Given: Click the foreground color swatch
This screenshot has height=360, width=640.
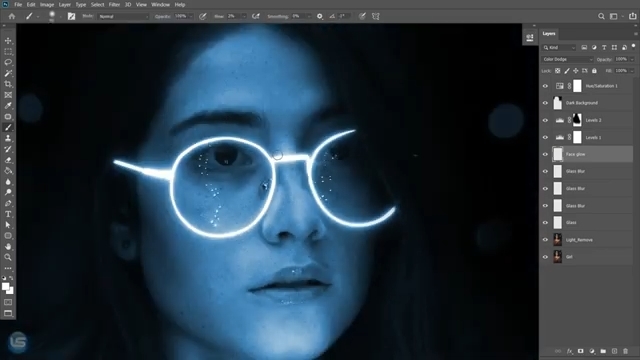Looking at the screenshot, I should click(x=5, y=287).
